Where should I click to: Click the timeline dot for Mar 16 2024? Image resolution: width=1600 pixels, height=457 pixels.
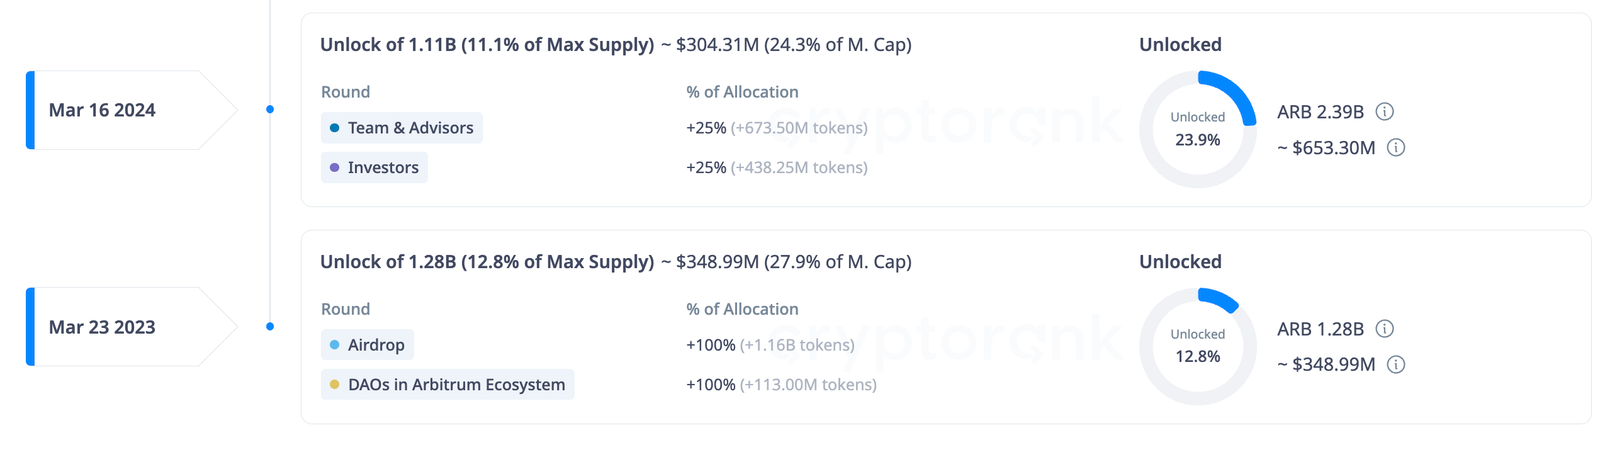pyautogui.click(x=270, y=109)
